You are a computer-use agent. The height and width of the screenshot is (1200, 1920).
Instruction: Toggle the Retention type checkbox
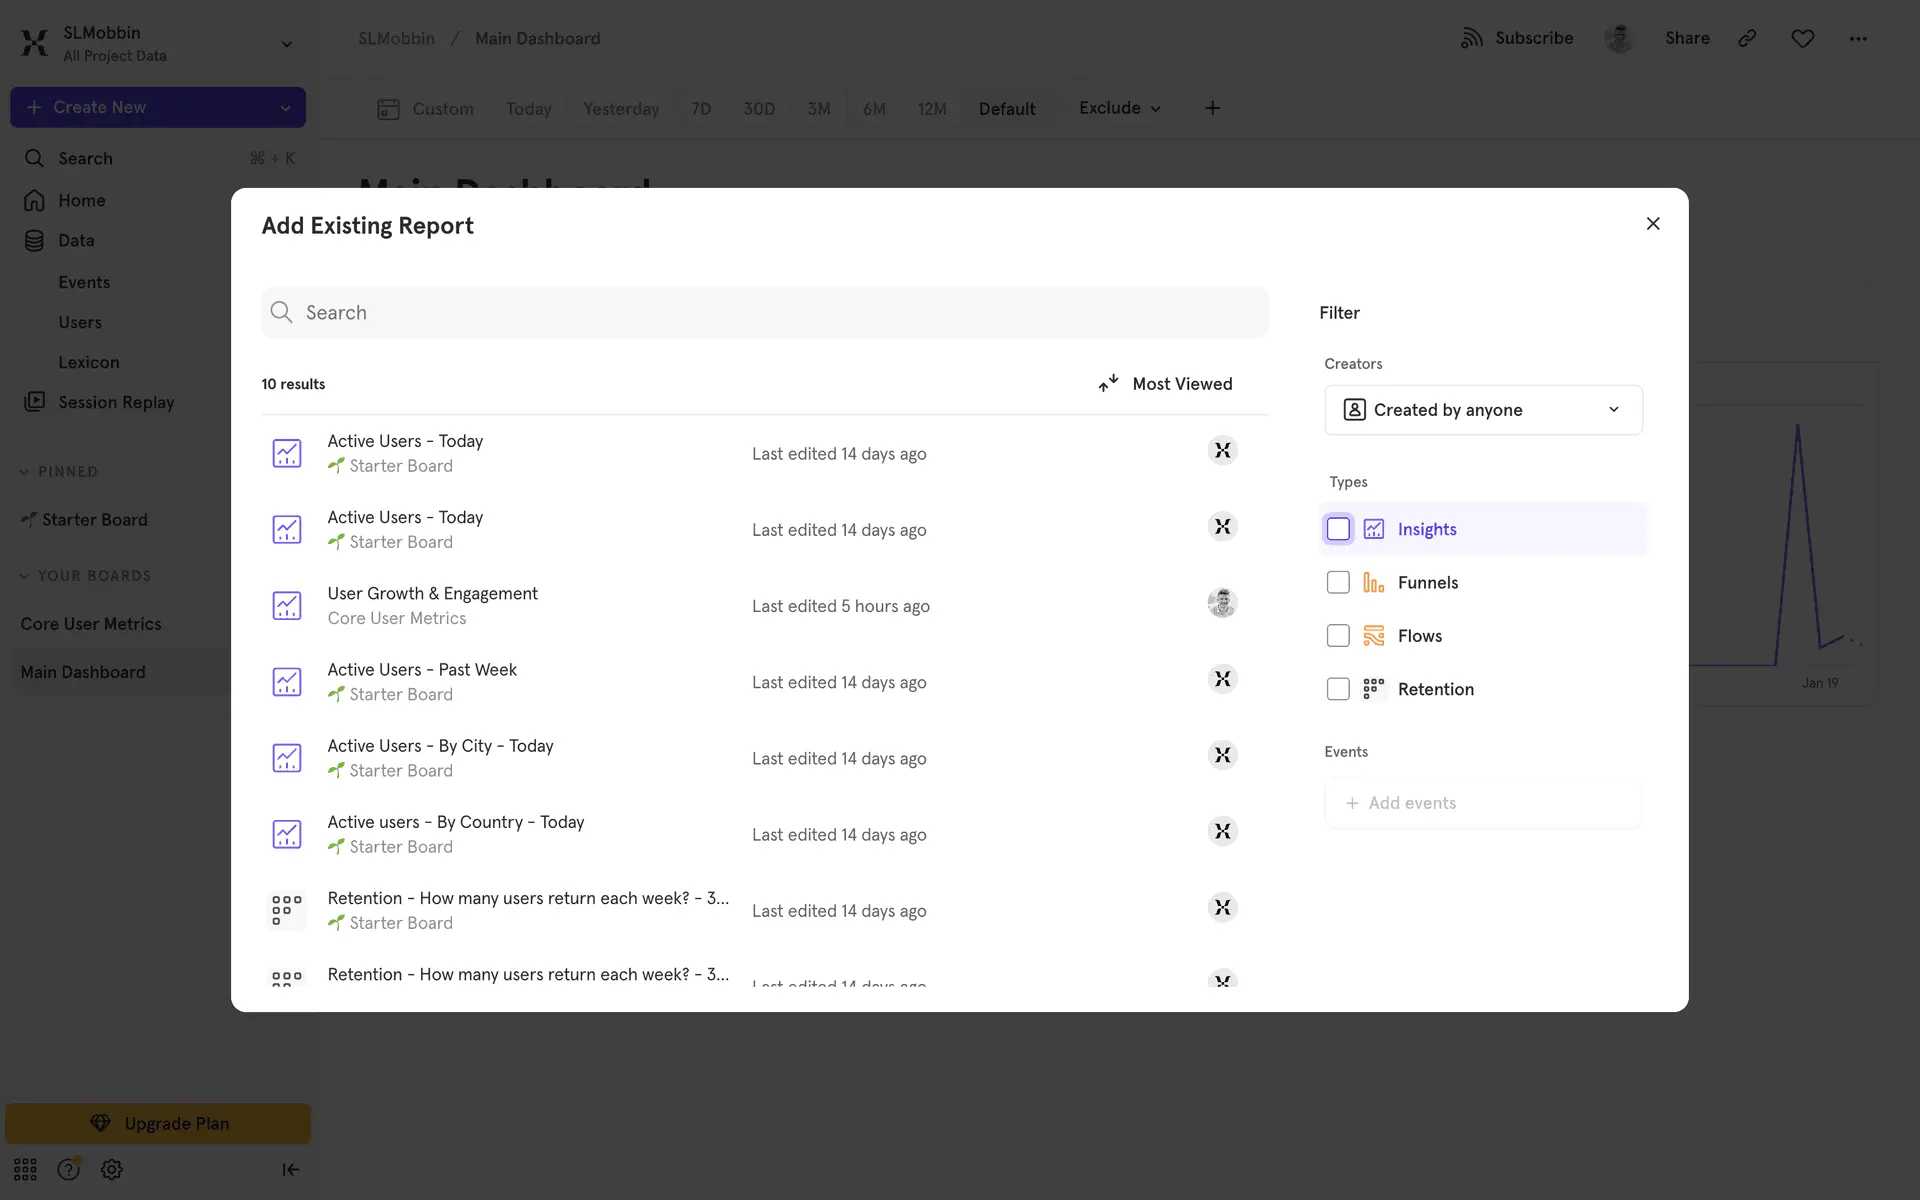point(1338,689)
